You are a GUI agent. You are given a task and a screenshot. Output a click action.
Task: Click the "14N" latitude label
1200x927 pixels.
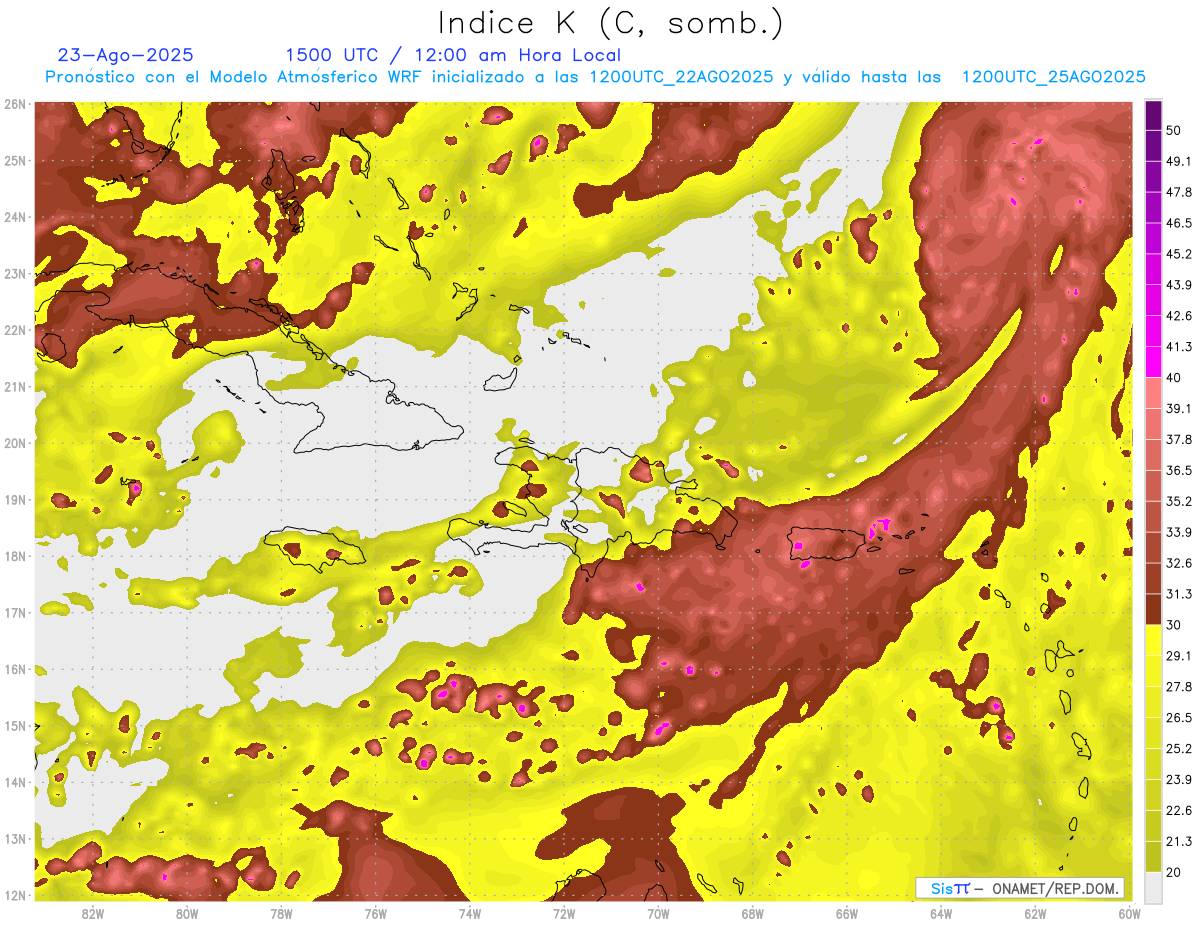[x=15, y=782]
